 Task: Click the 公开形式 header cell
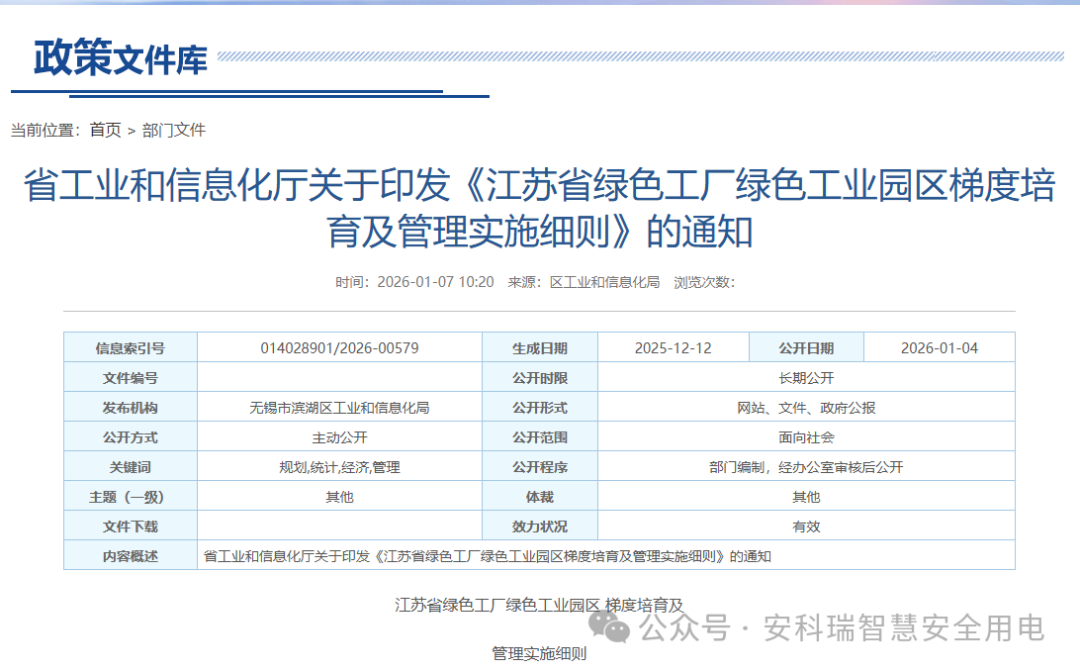pos(540,407)
